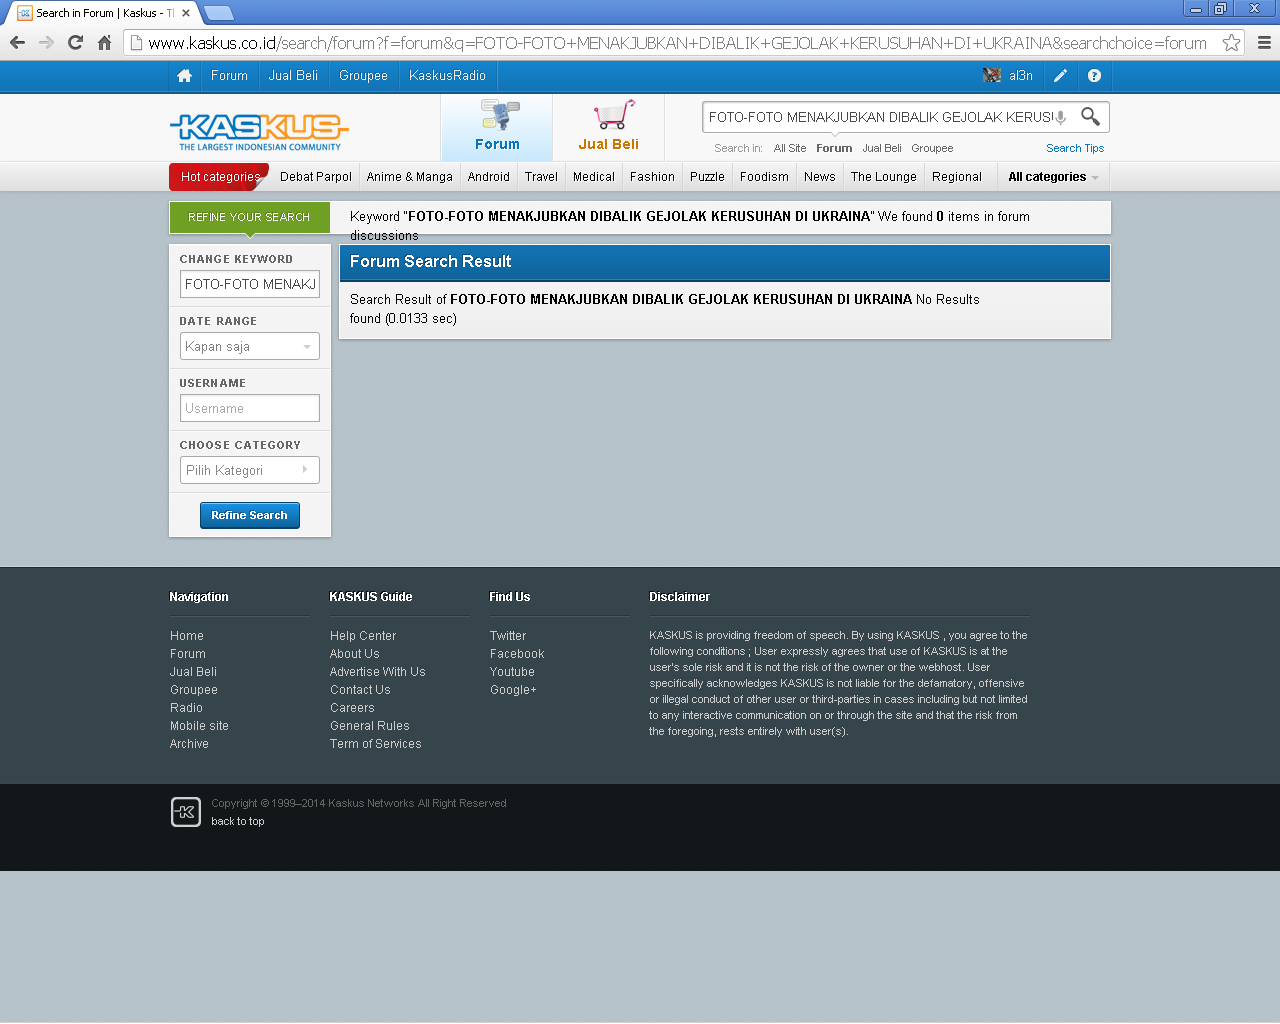Open KaskusRadio in top menu
The width and height of the screenshot is (1280, 1024).
pos(447,76)
